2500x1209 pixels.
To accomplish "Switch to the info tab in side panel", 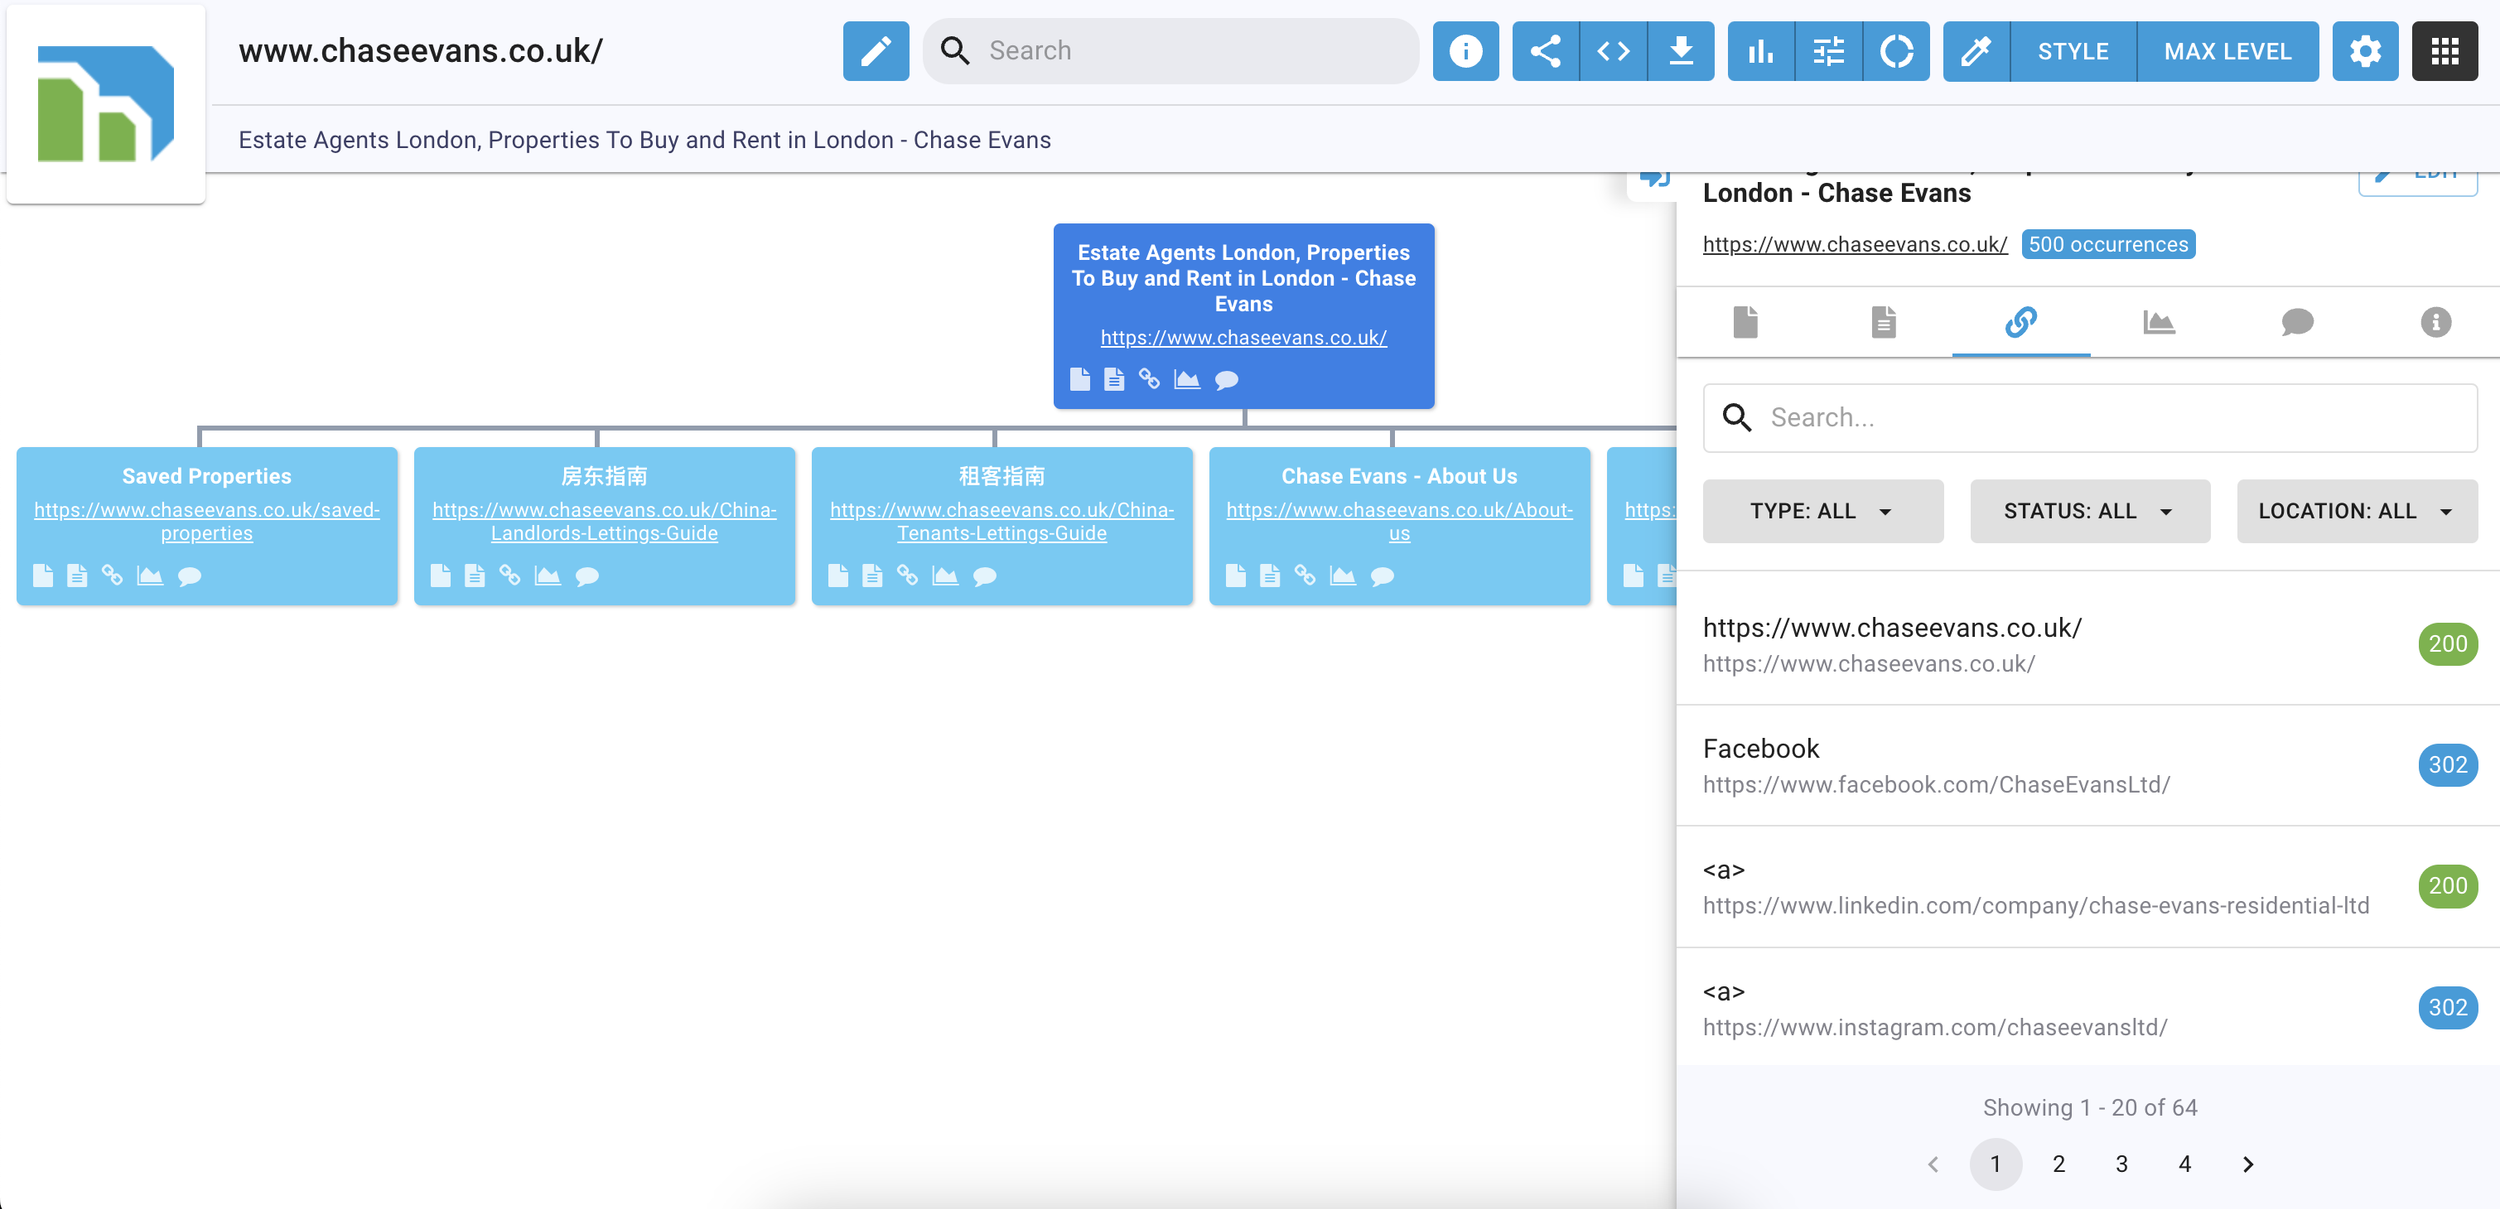I will 2435,322.
